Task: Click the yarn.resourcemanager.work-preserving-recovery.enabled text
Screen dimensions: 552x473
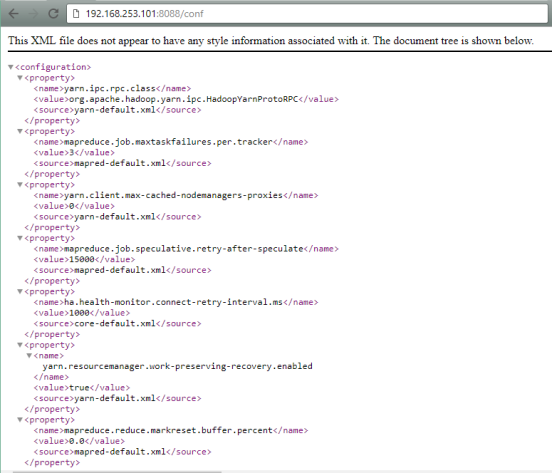Action: [x=177, y=366]
